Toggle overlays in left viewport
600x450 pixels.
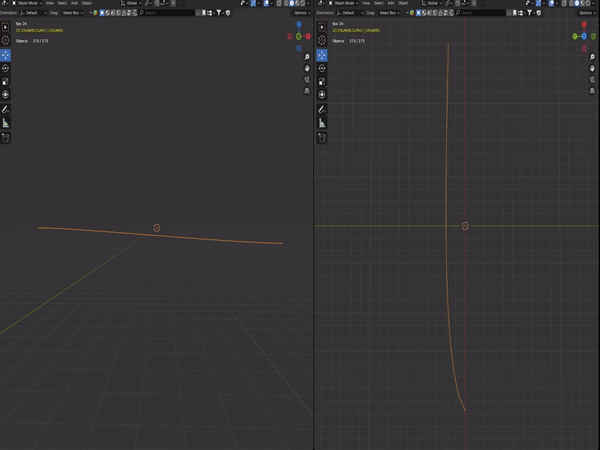[266, 3]
